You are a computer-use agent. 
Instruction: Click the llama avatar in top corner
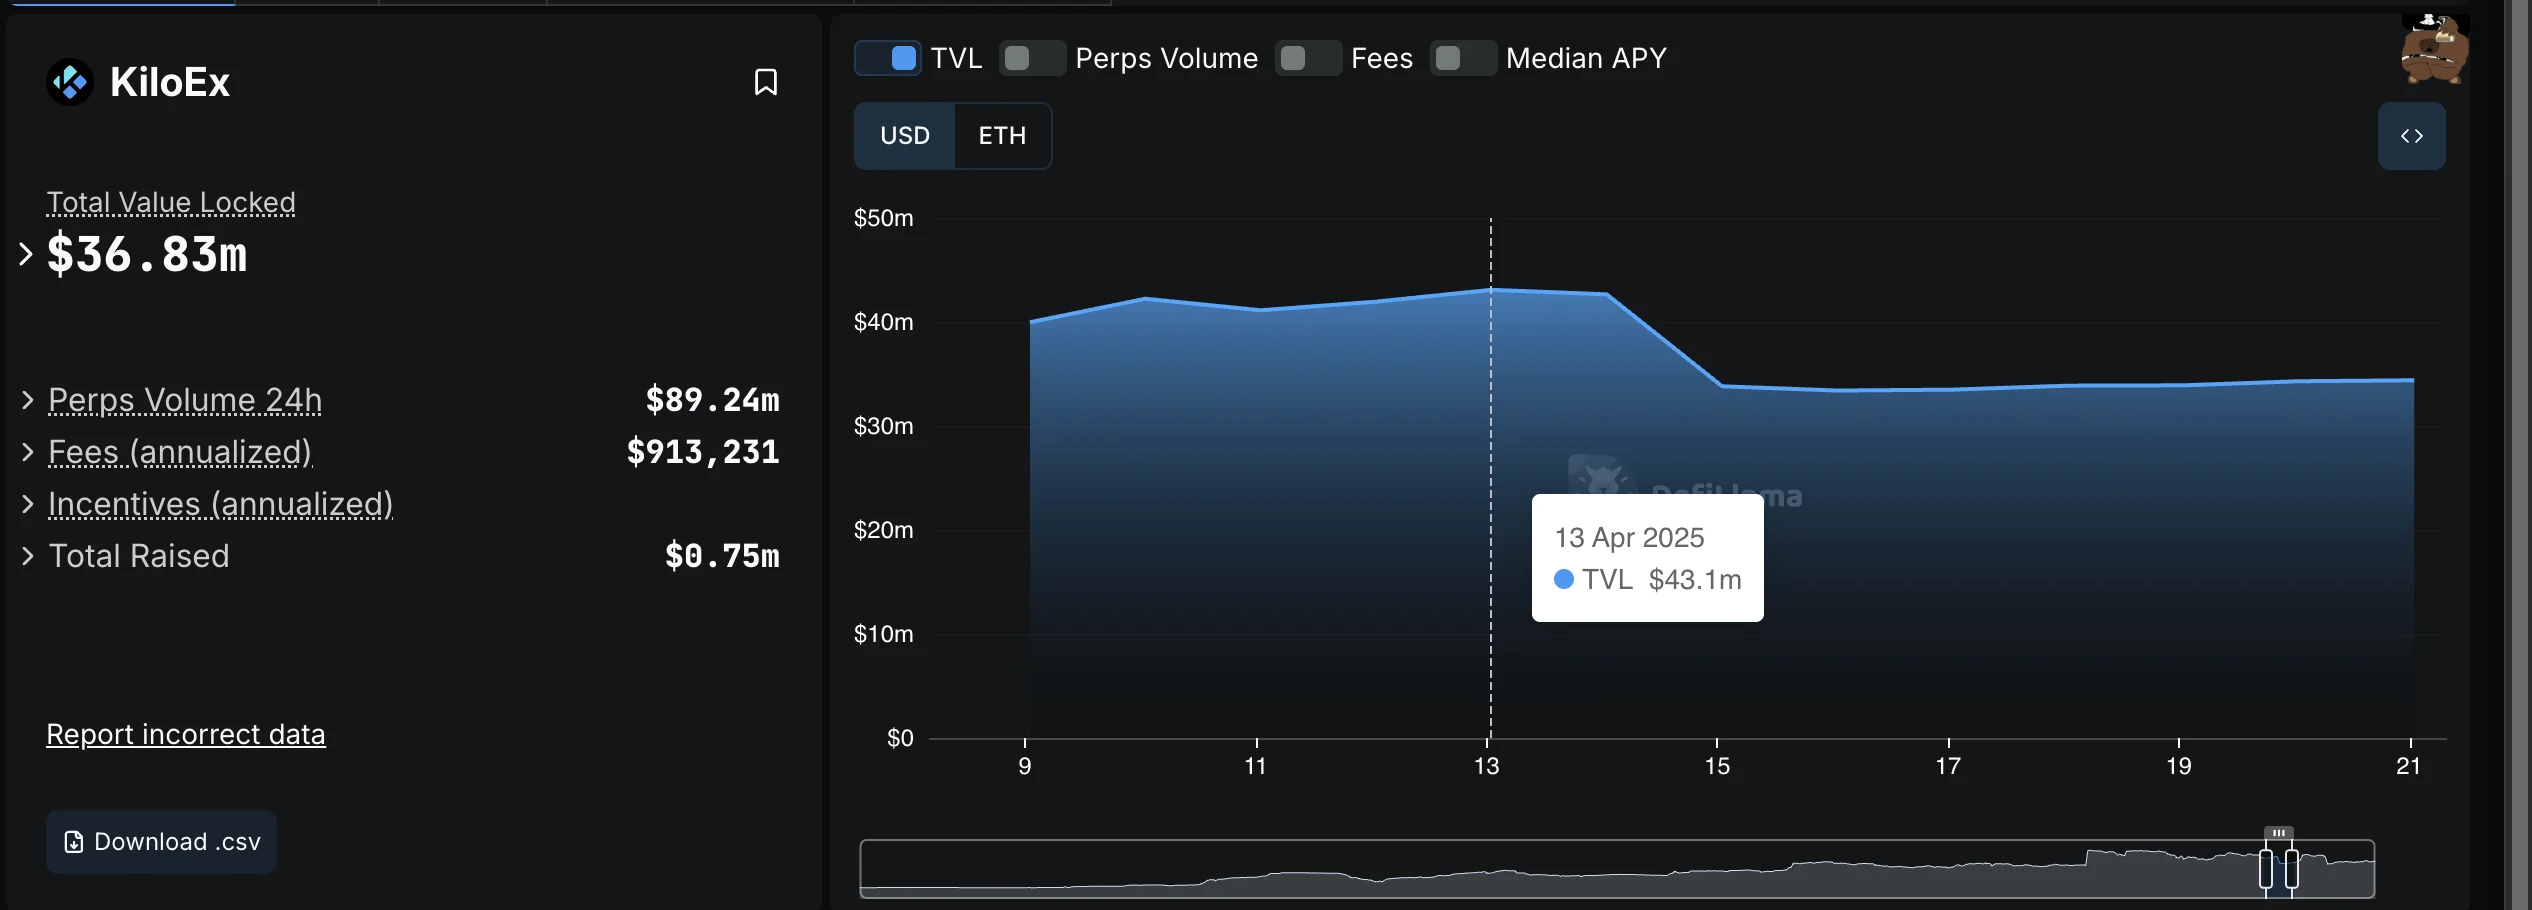click(2433, 50)
